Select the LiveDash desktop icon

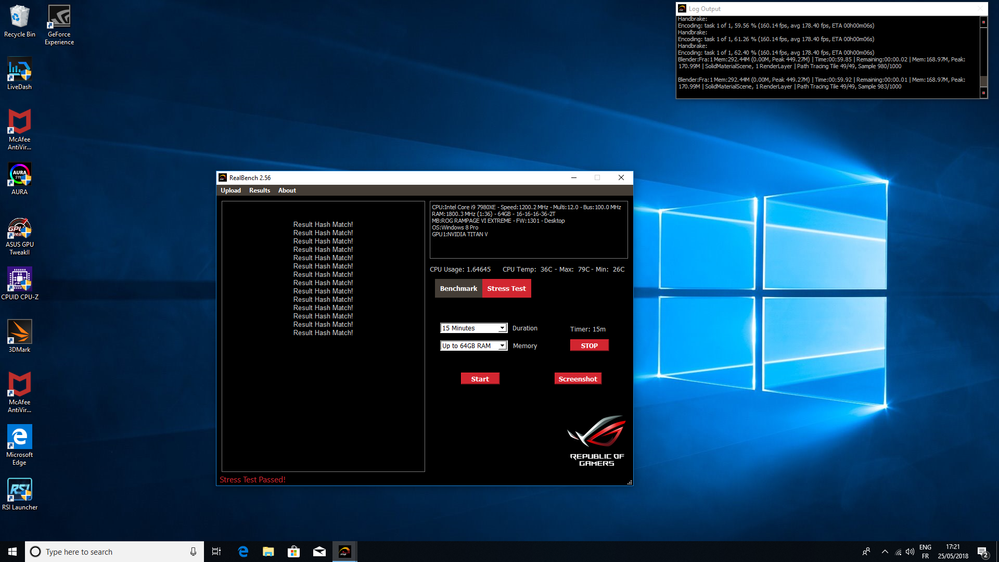pyautogui.click(x=19, y=74)
